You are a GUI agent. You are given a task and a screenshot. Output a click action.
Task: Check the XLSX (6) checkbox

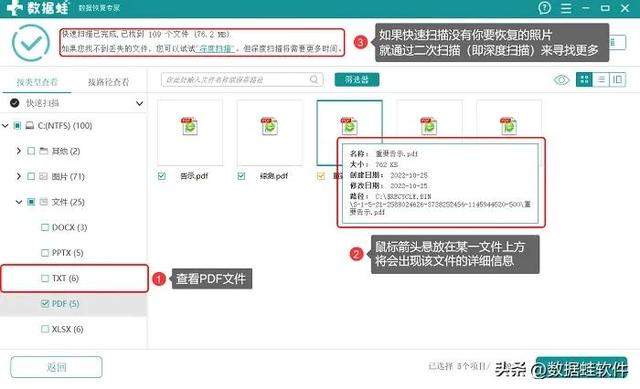[45, 329]
